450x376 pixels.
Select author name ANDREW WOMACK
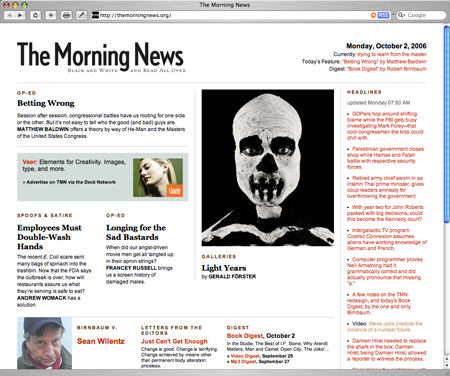[42, 298]
